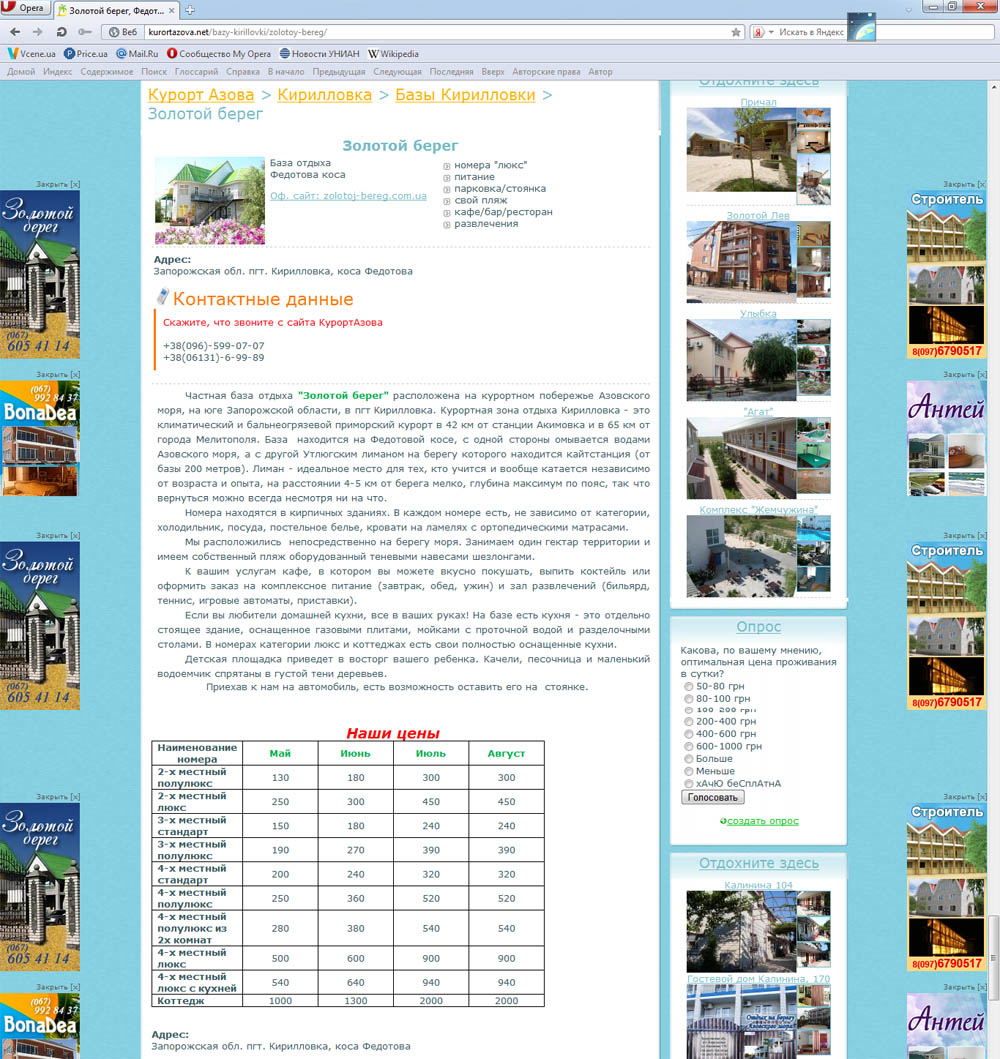Choose the 200-400 грн poll option

(688, 721)
